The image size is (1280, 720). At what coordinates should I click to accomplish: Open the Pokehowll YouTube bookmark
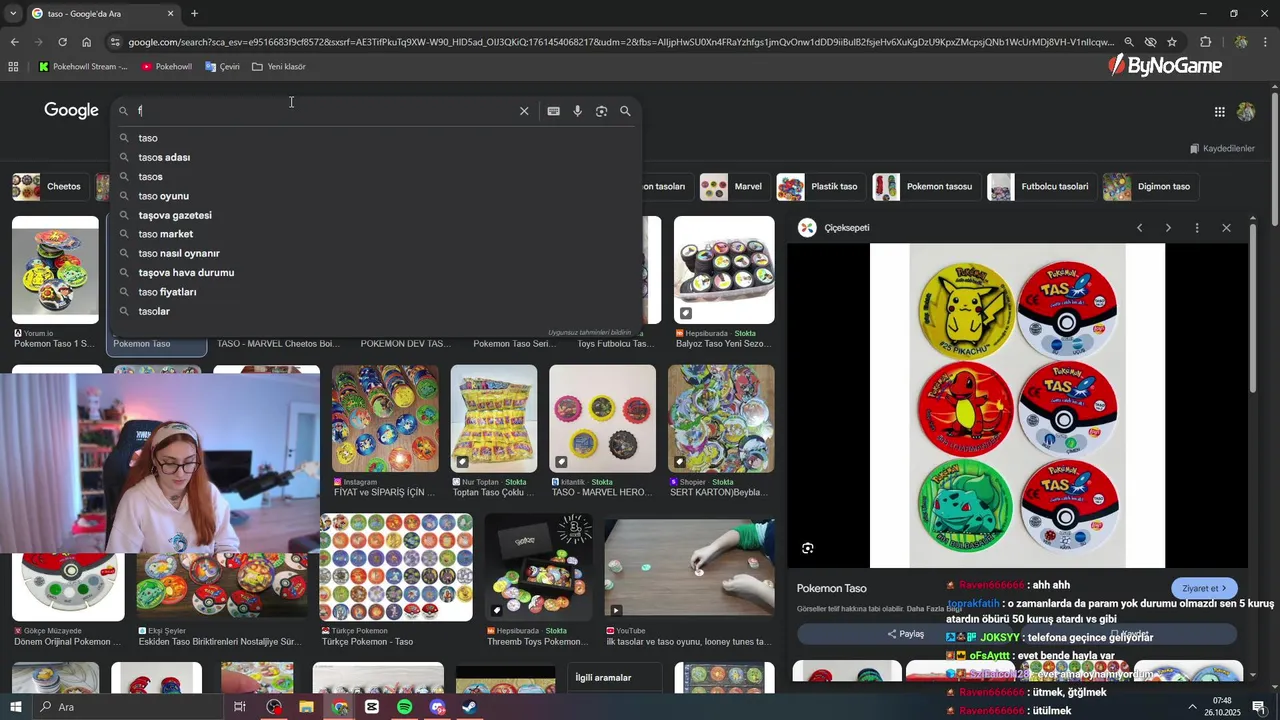[166, 67]
